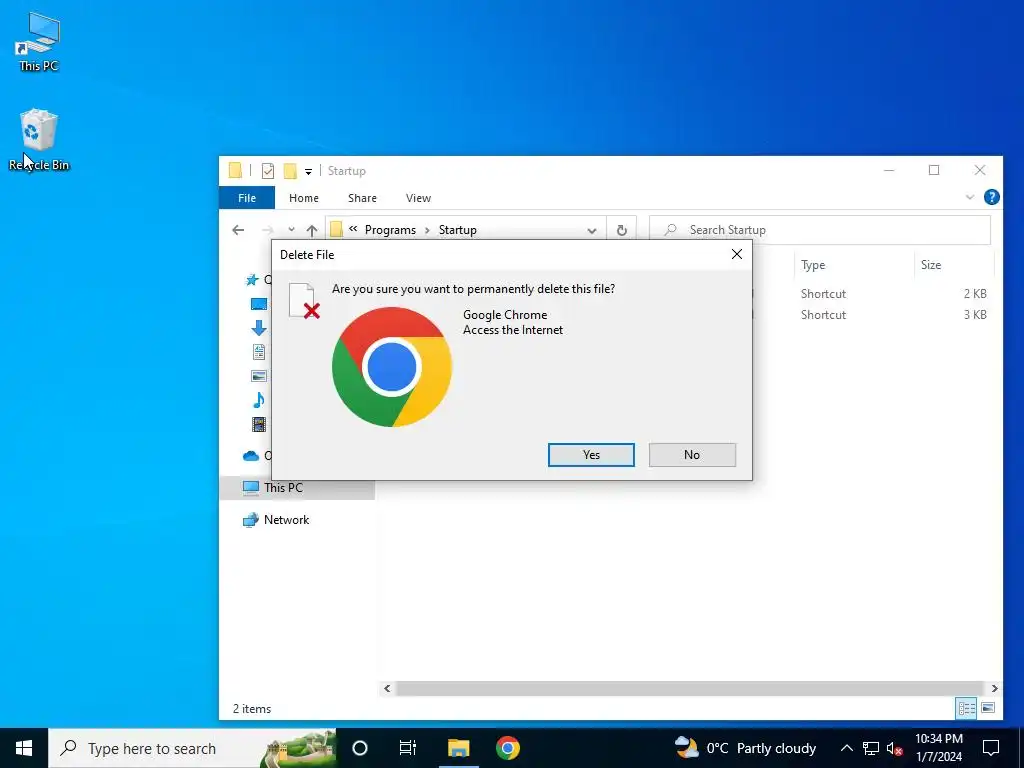Open recent locations dropdown arrow

click(x=291, y=230)
